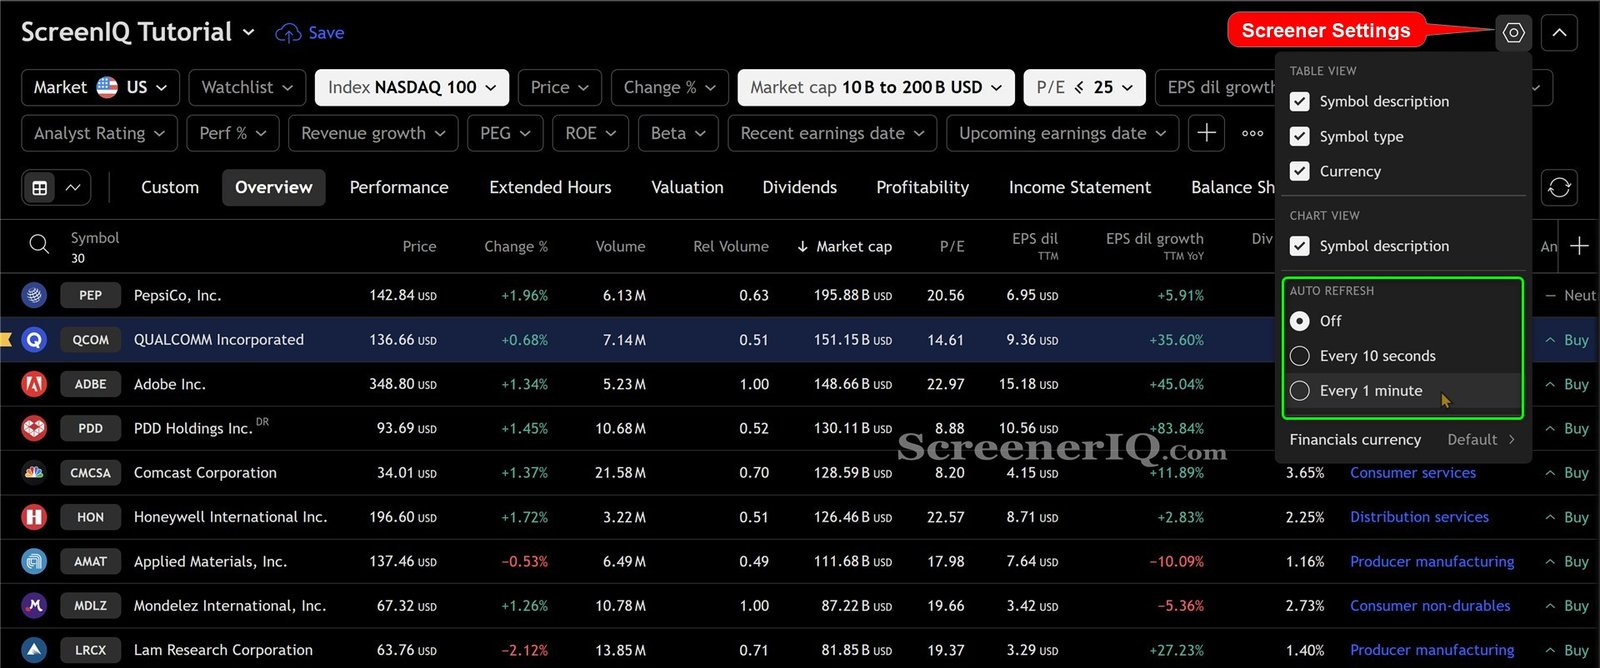Open the Beta filter dropdown
This screenshot has width=1600, height=668.
(678, 133)
